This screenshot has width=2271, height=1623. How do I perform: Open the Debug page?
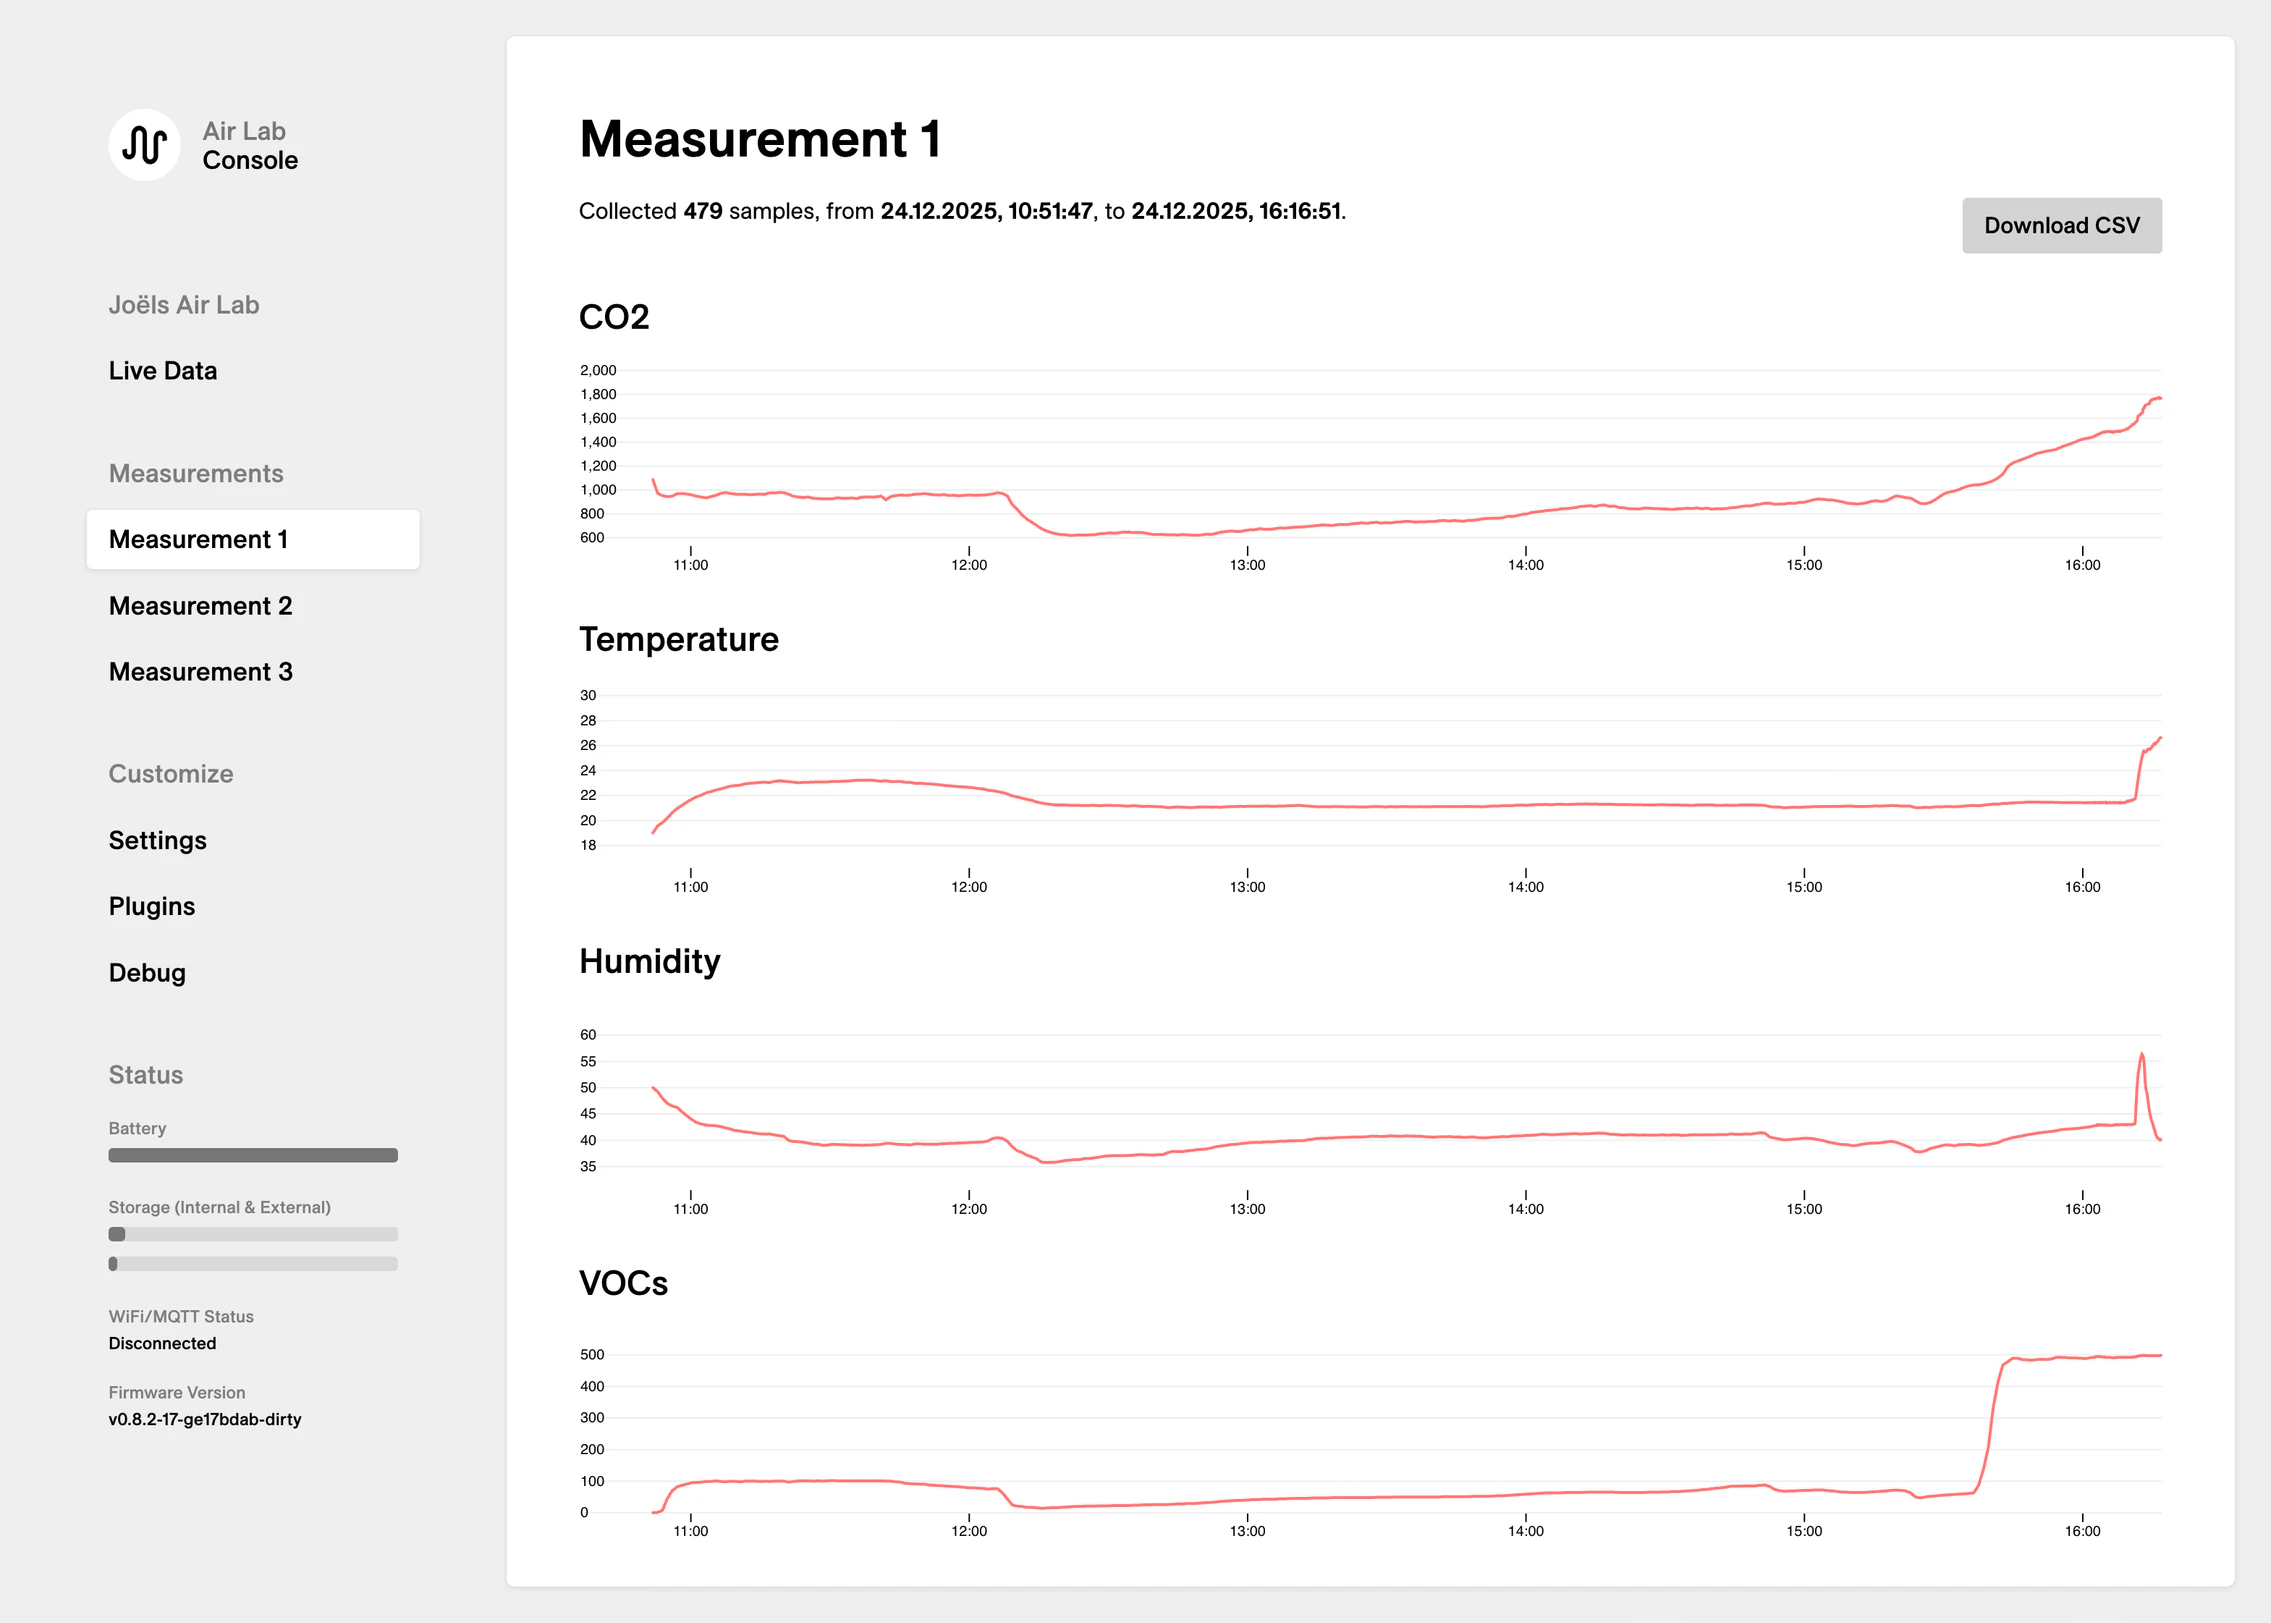coord(146,972)
